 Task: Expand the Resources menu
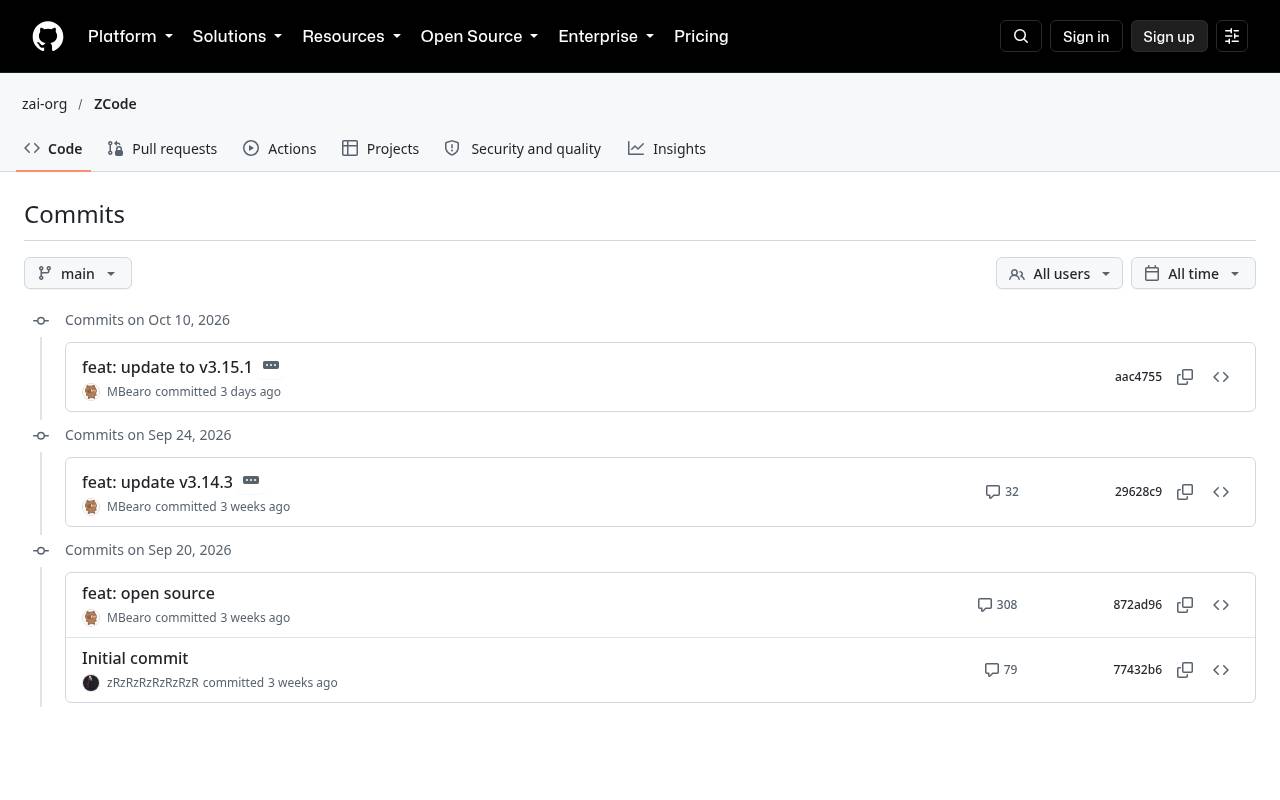[351, 36]
